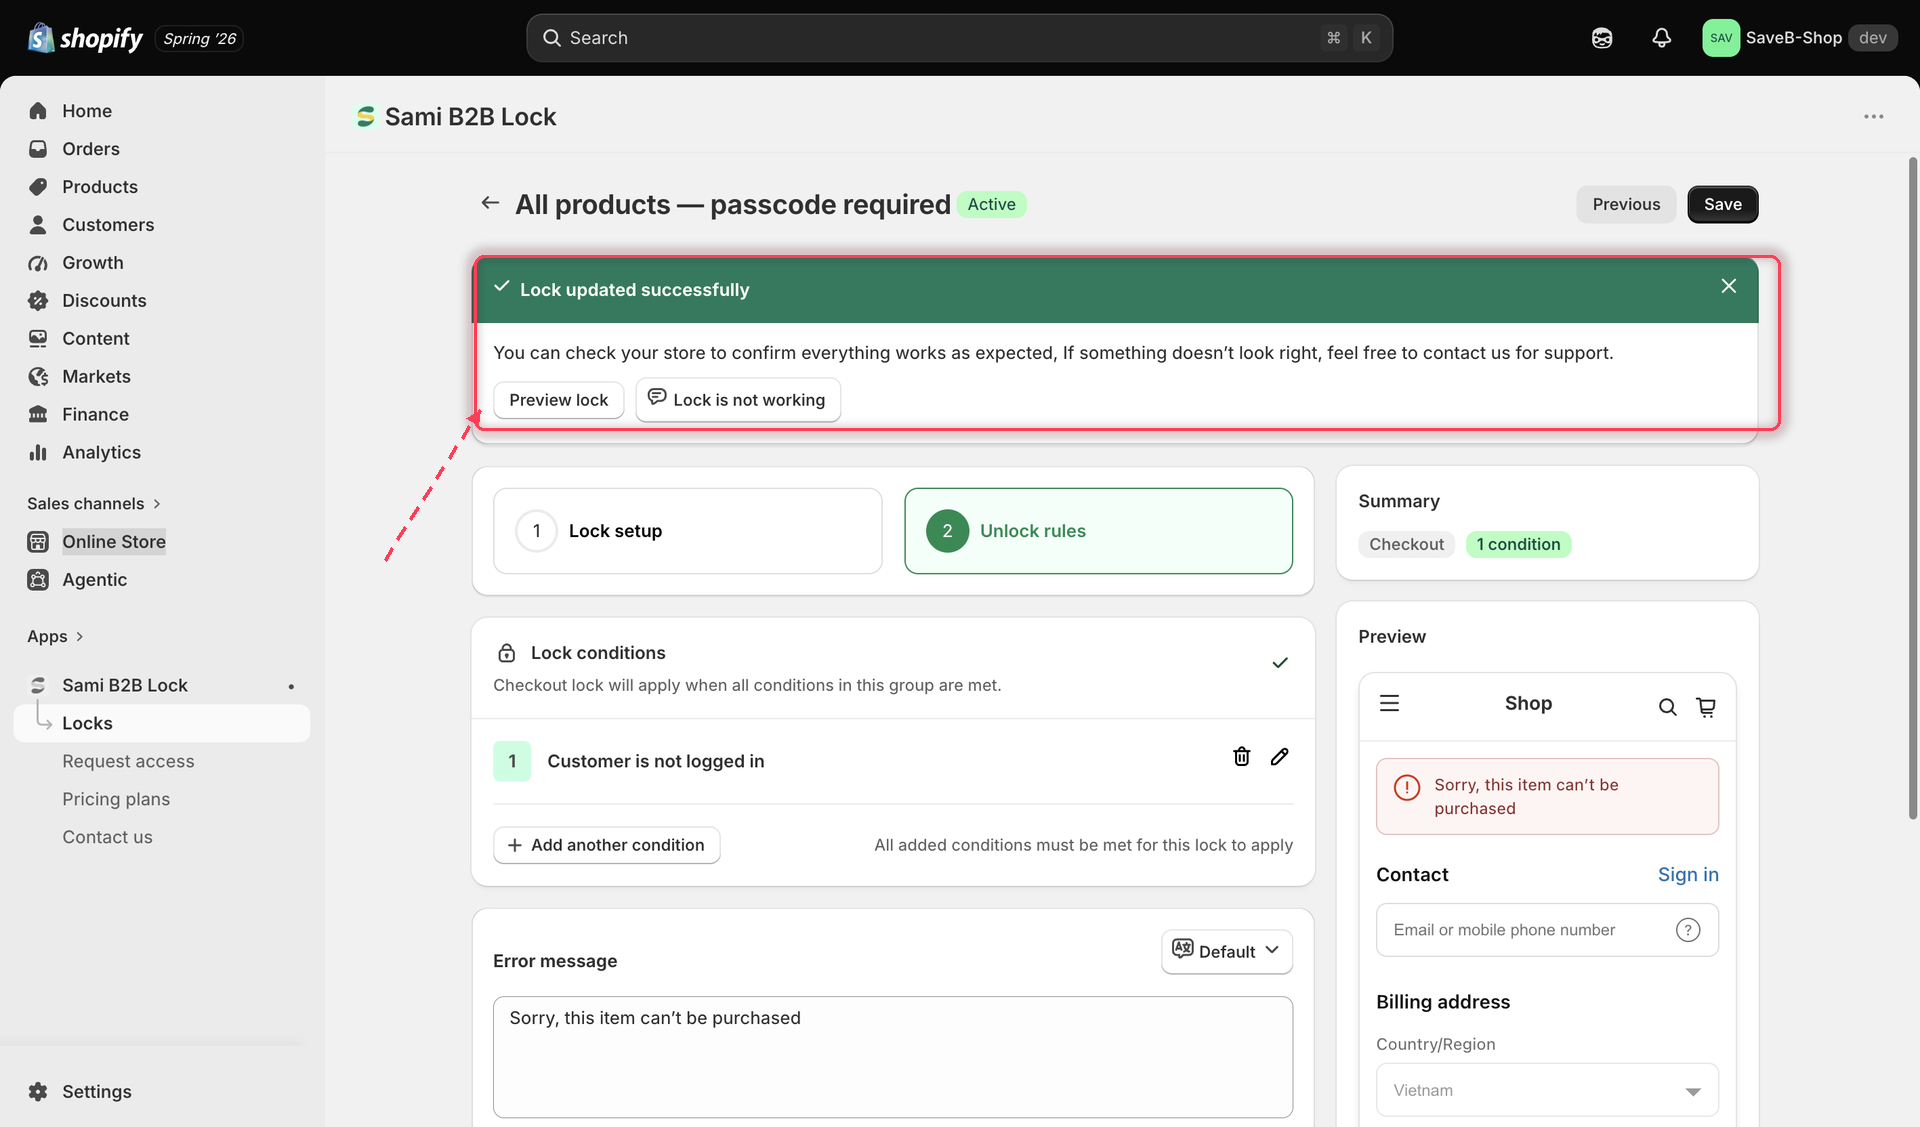Click the Preview lock button

(x=558, y=400)
